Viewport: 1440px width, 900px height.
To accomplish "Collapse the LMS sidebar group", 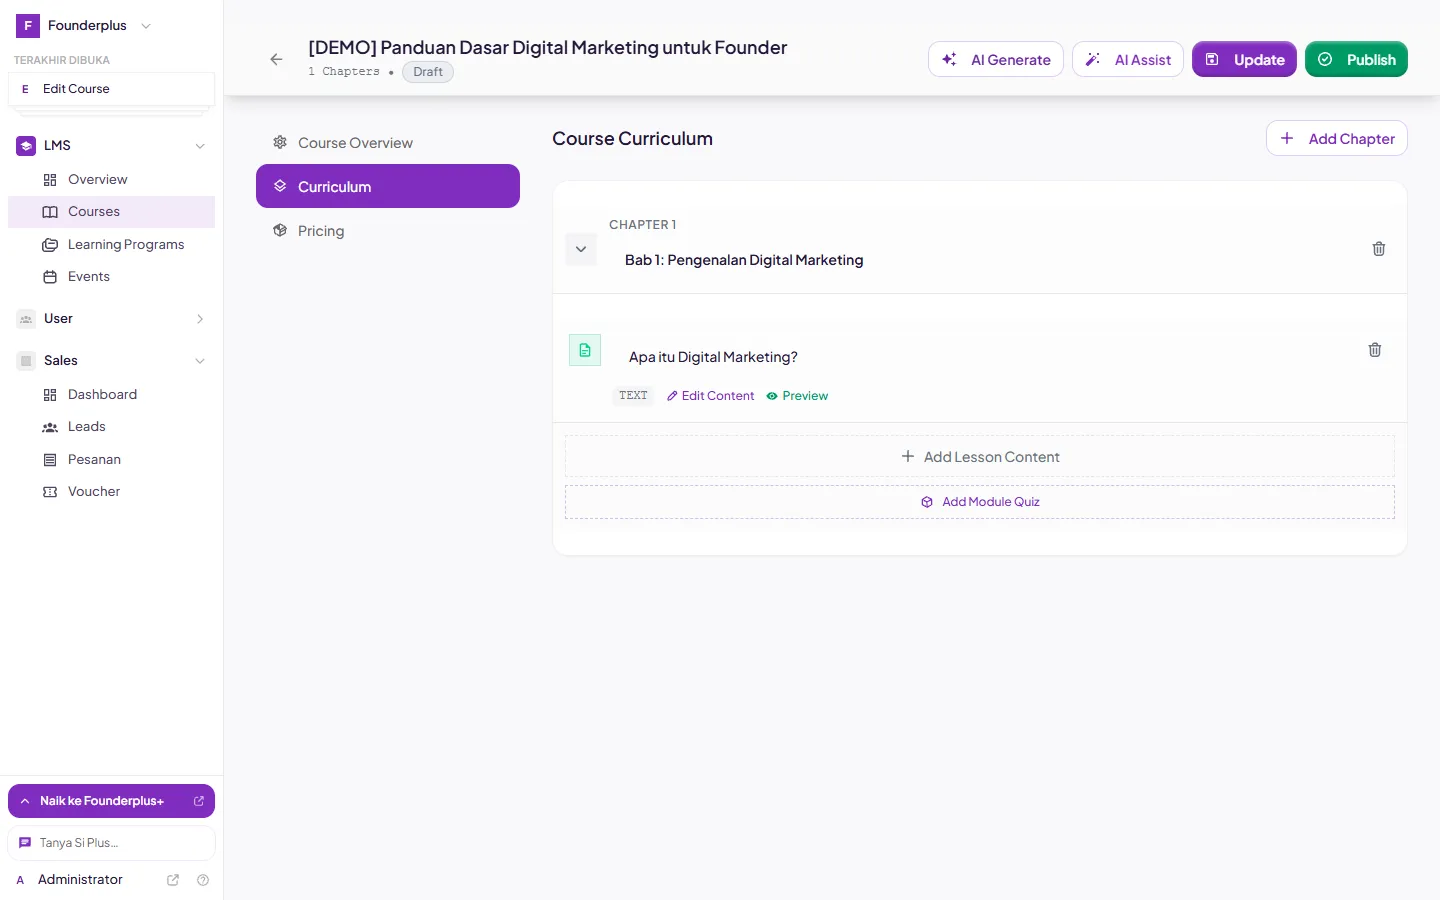I will click(x=111, y=146).
